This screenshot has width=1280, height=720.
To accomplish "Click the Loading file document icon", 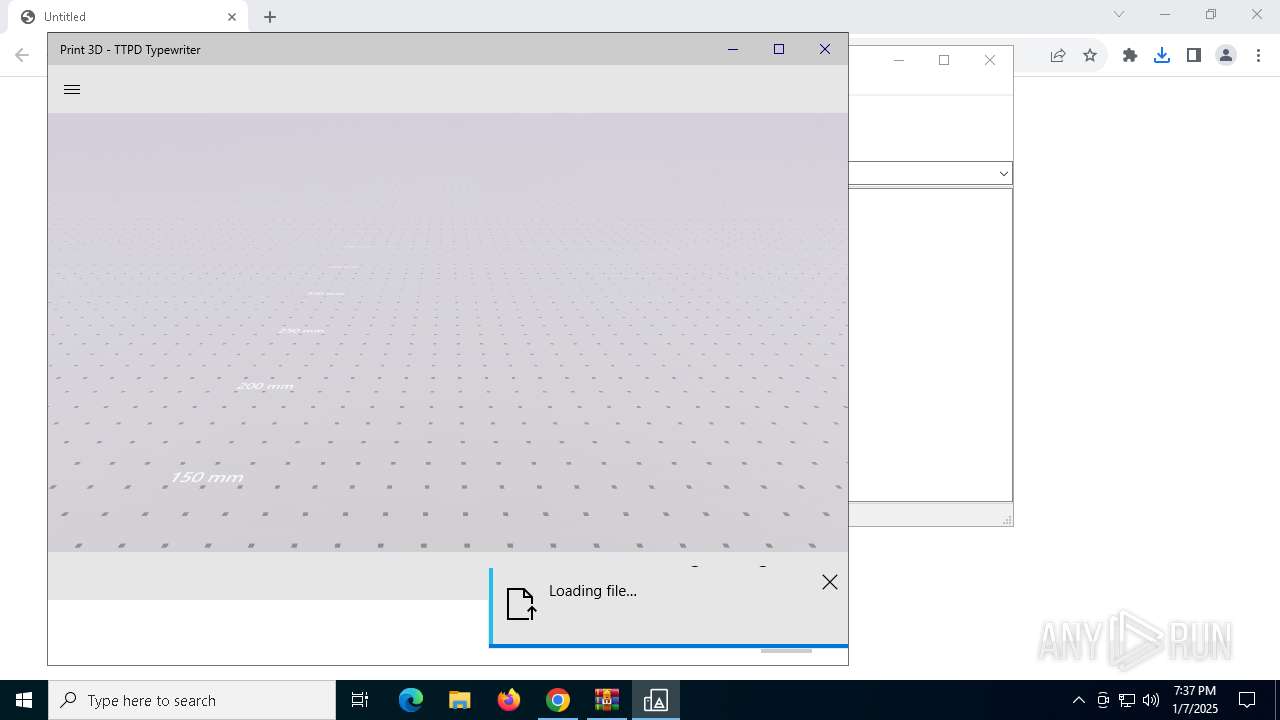I will pyautogui.click(x=521, y=604).
